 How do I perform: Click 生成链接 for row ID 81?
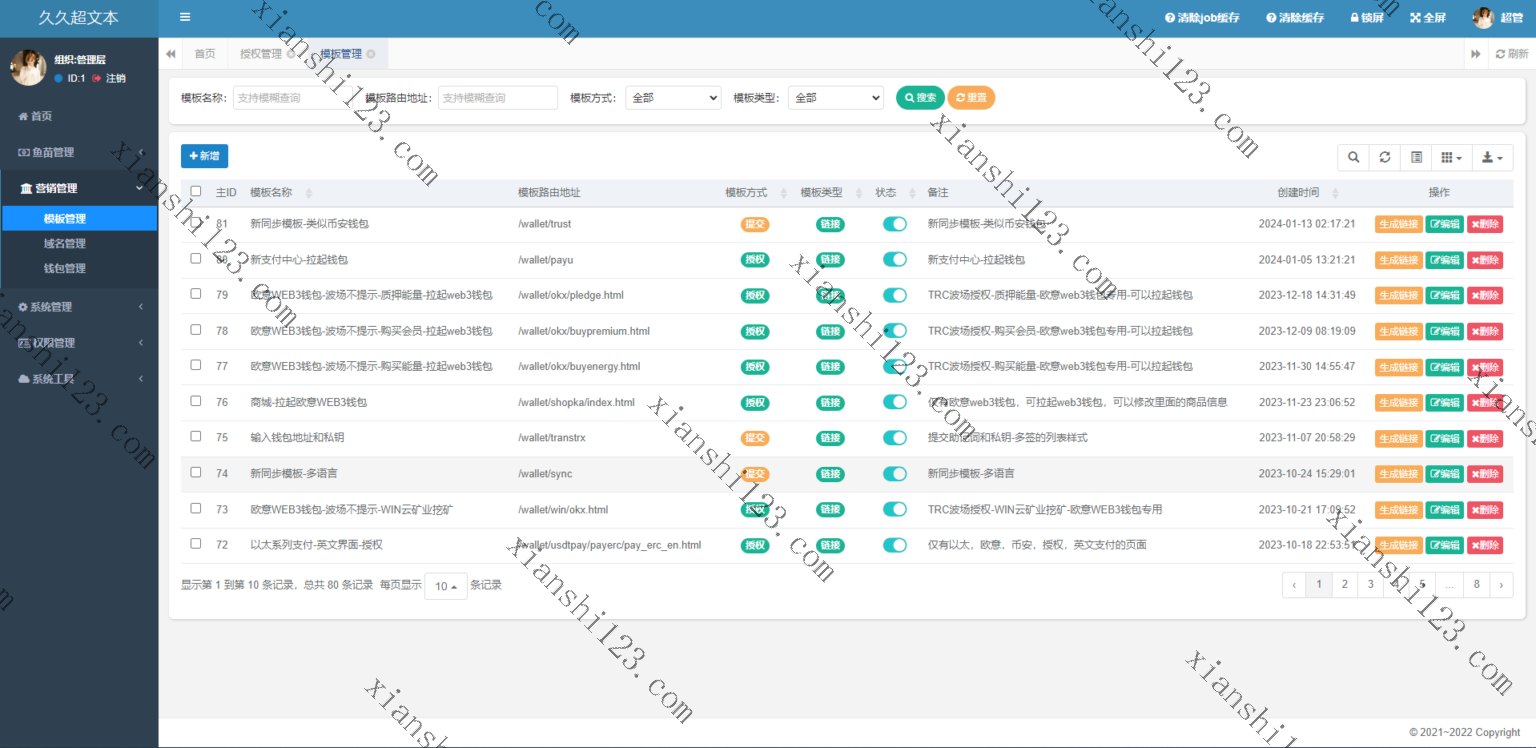tap(1399, 224)
